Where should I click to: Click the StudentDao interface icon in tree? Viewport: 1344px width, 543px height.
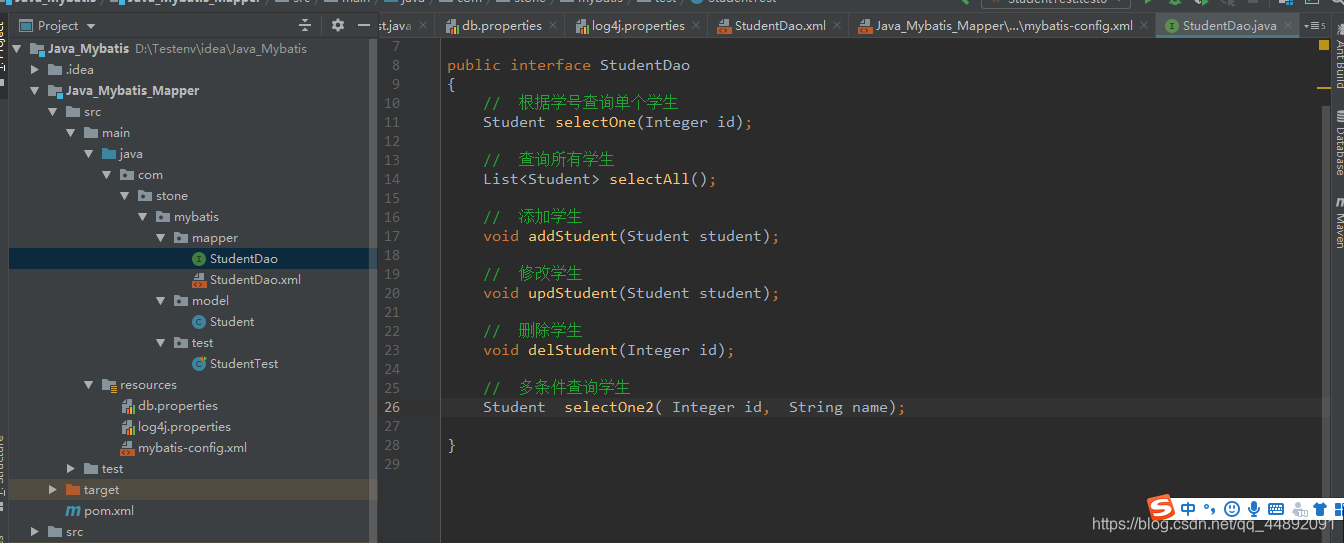(x=199, y=258)
